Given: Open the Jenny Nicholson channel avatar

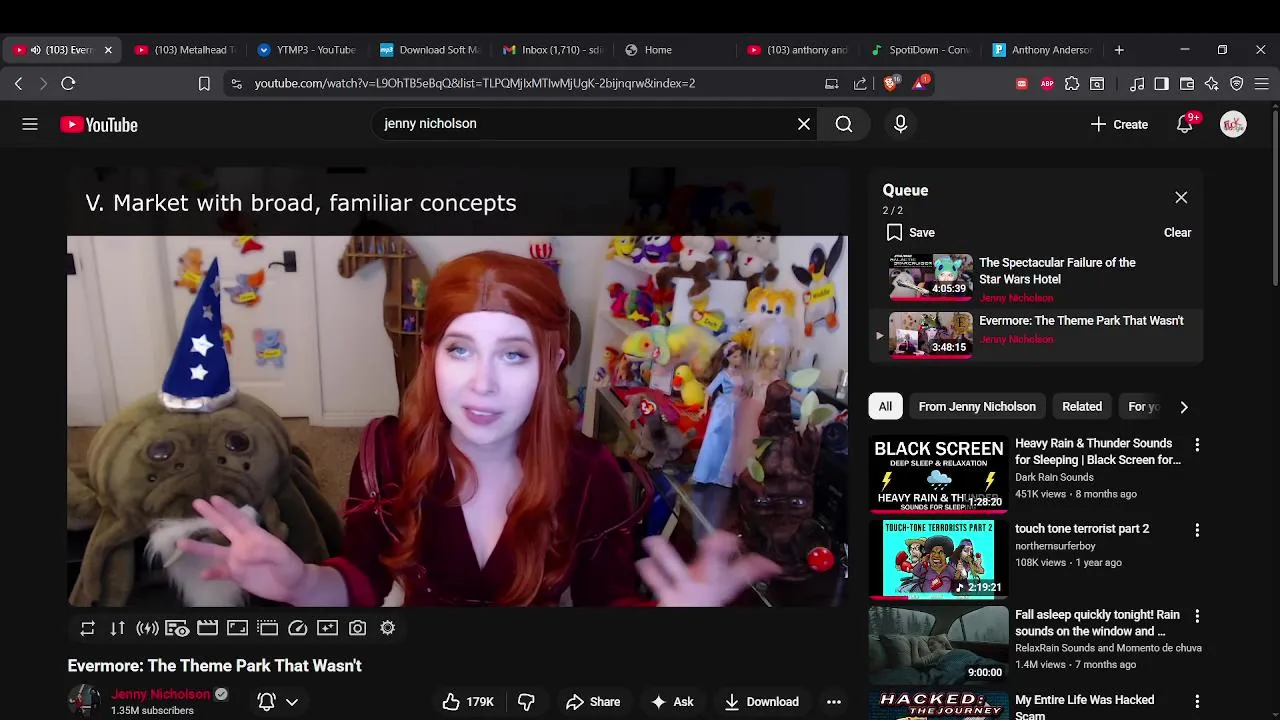Looking at the screenshot, I should point(84,702).
